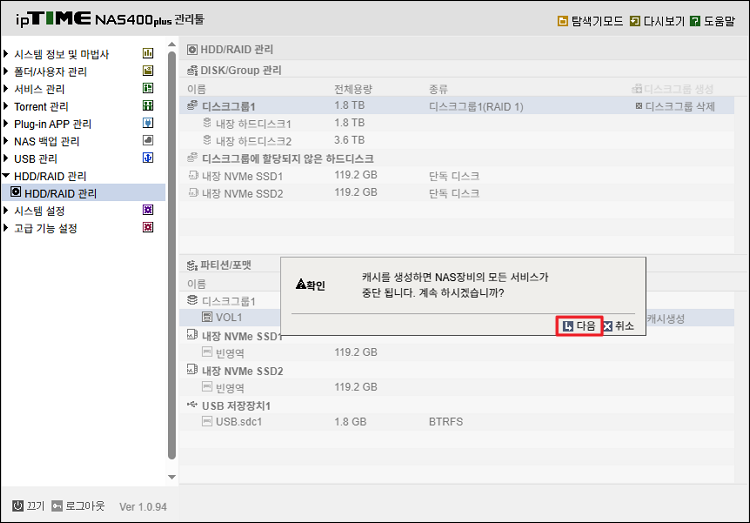The width and height of the screenshot is (750, 523).
Task: Click the 고급 기능 설정 icon
Action: 148,228
